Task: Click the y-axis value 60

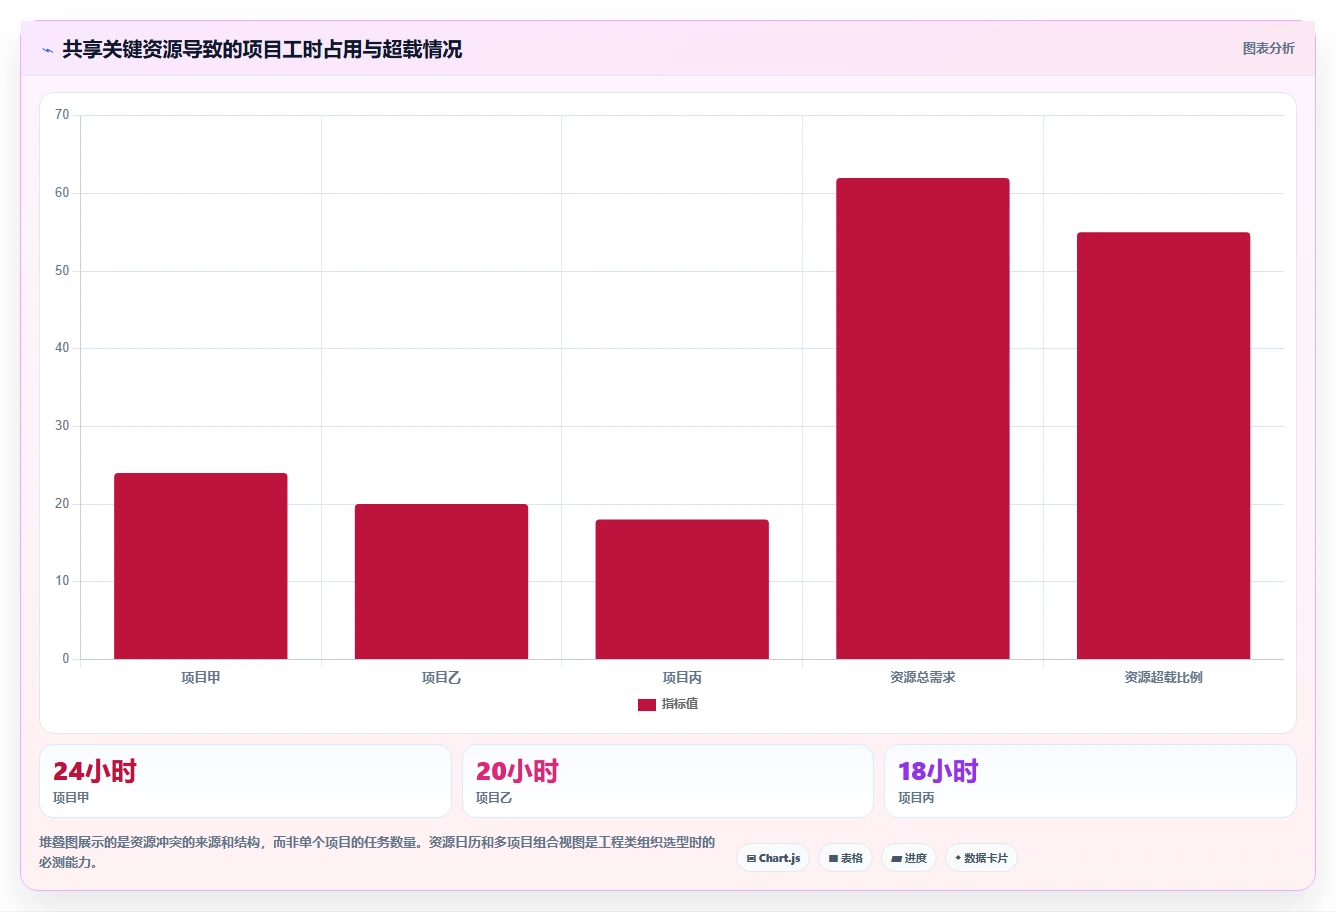Action: [x=62, y=193]
